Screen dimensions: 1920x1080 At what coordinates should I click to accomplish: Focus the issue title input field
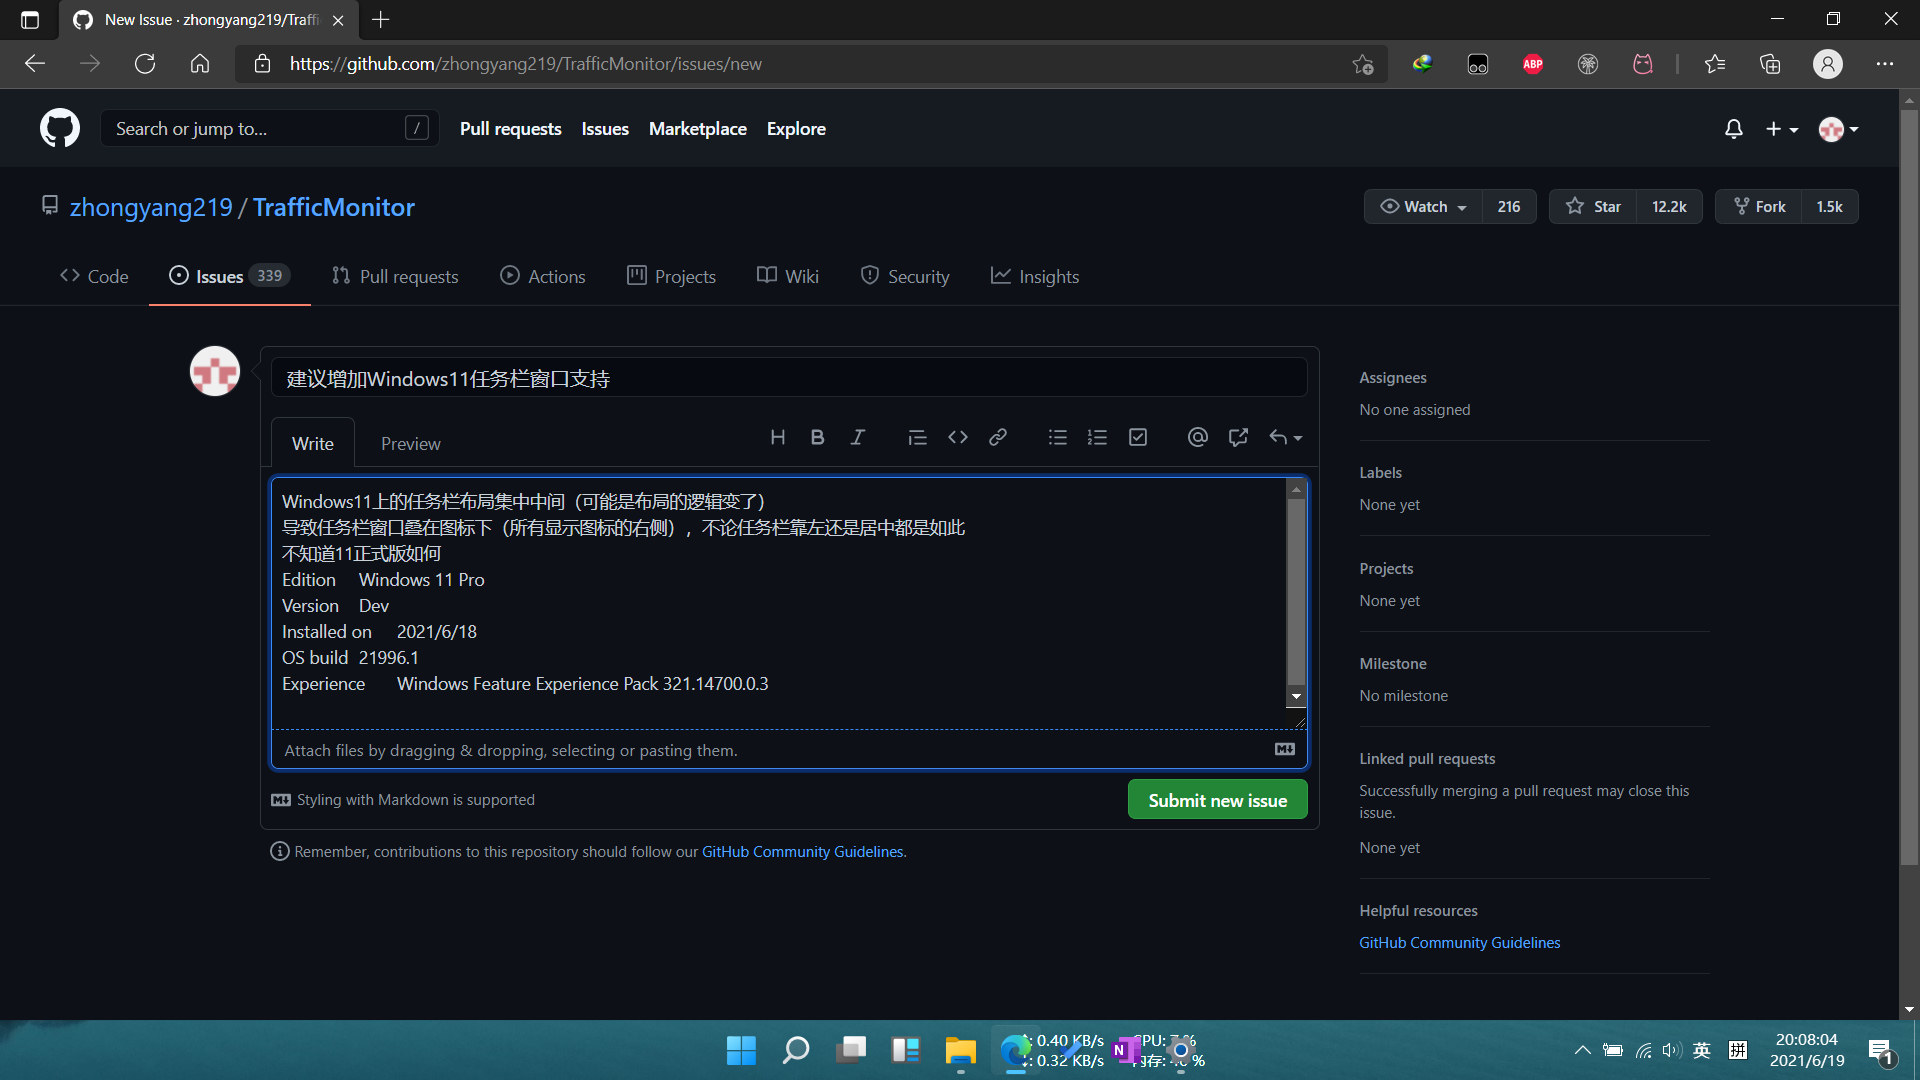coord(789,378)
